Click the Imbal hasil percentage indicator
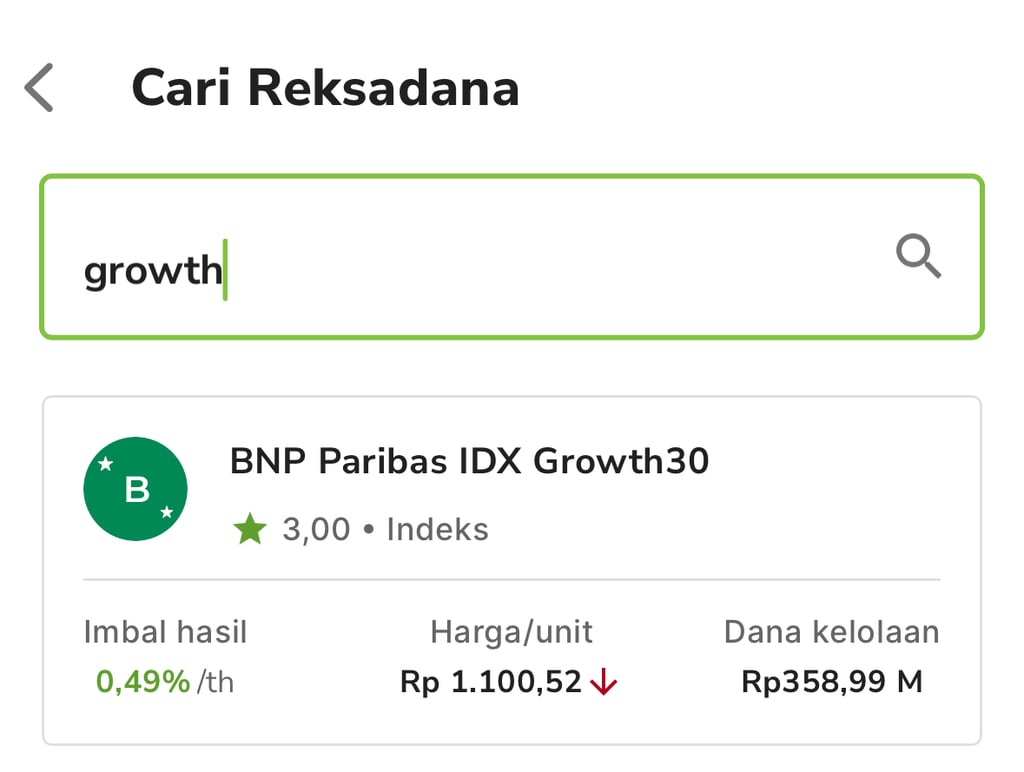Screen dimensions: 1024x772 142,681
